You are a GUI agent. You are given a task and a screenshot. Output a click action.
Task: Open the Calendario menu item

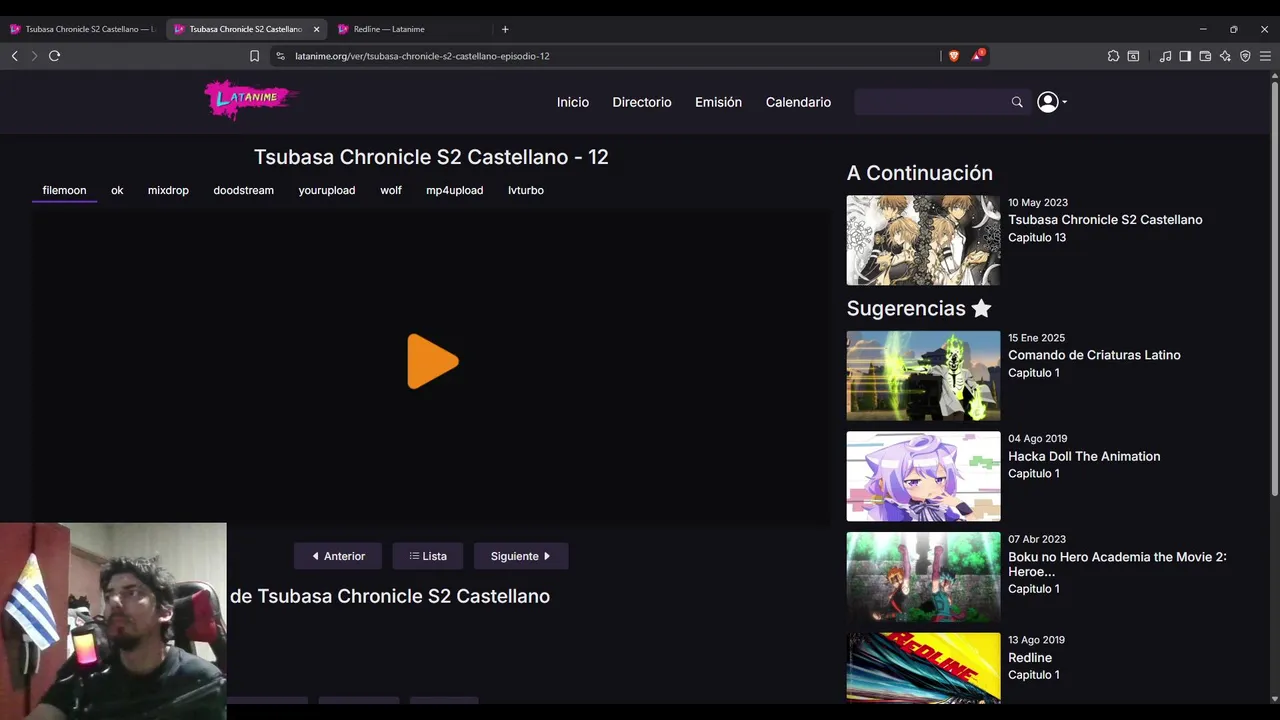pyautogui.click(x=798, y=102)
